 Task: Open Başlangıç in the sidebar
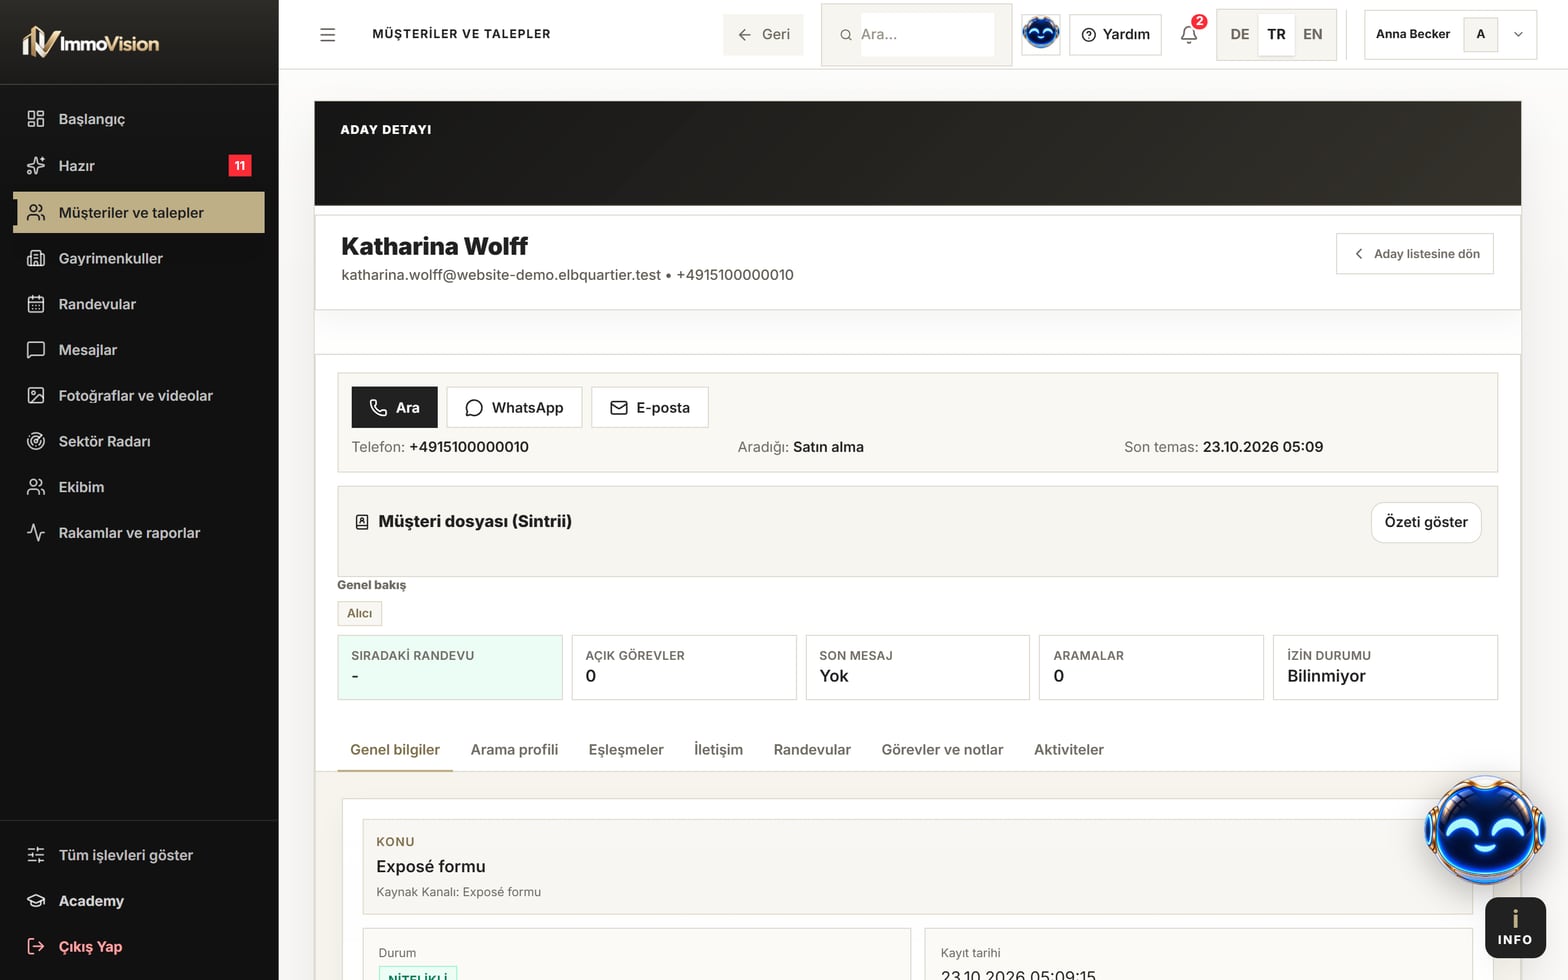point(139,119)
